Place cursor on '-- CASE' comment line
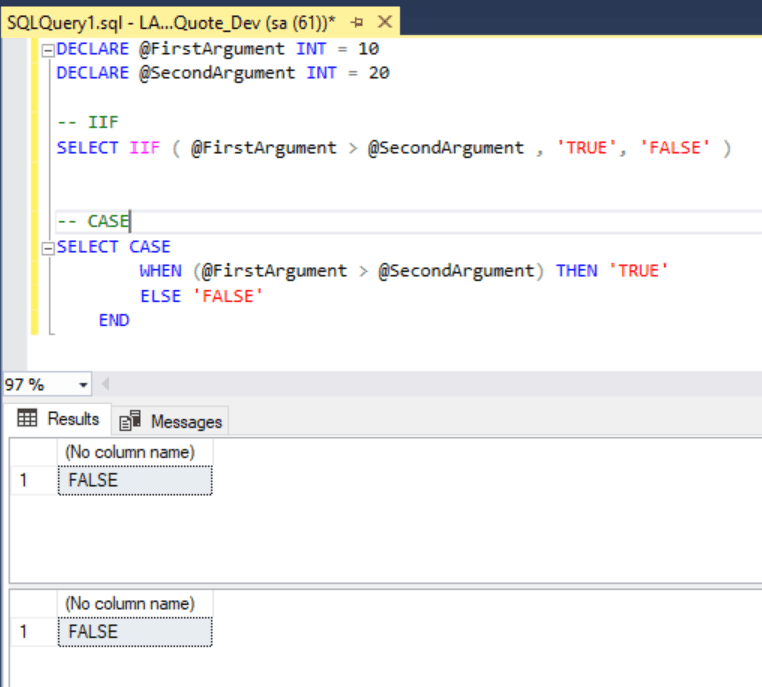Image resolution: width=762 pixels, height=687 pixels. pyautogui.click(x=93, y=222)
